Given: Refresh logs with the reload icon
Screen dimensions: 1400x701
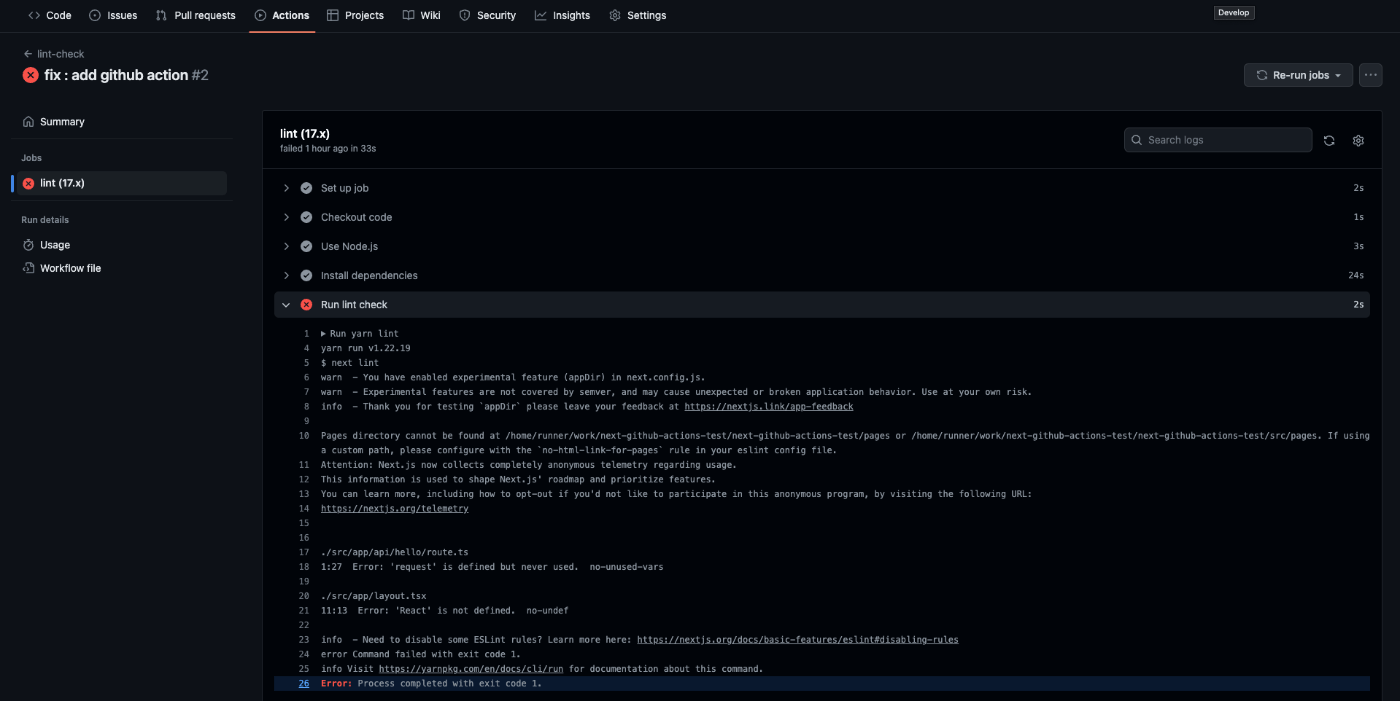Looking at the screenshot, I should tap(1329, 140).
